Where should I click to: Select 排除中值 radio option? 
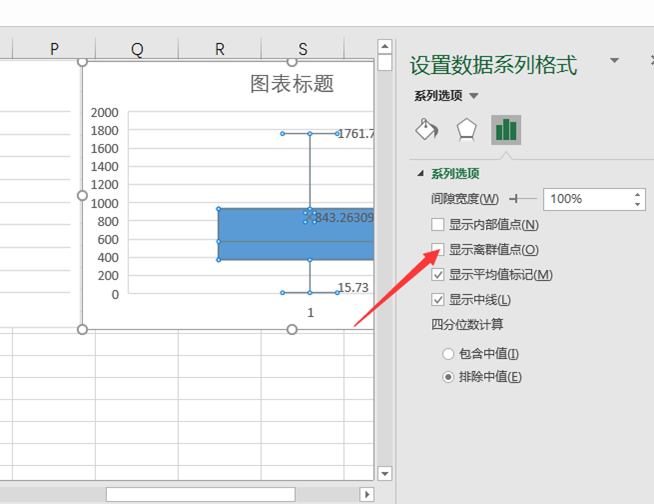(448, 377)
